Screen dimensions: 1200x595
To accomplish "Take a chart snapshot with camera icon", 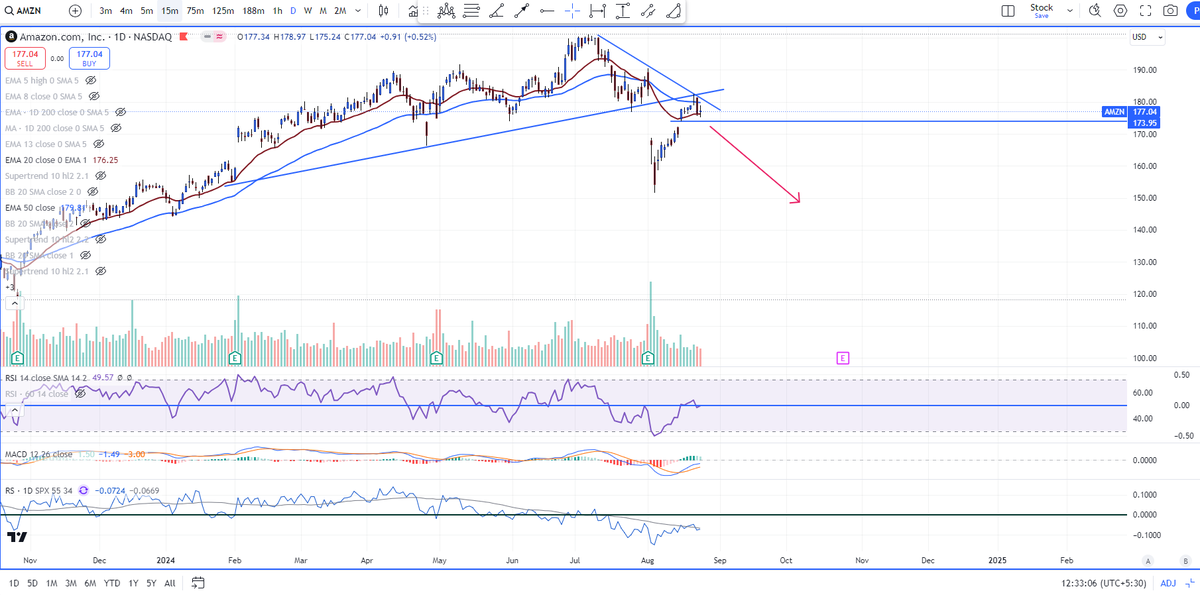I will 1171,10.
